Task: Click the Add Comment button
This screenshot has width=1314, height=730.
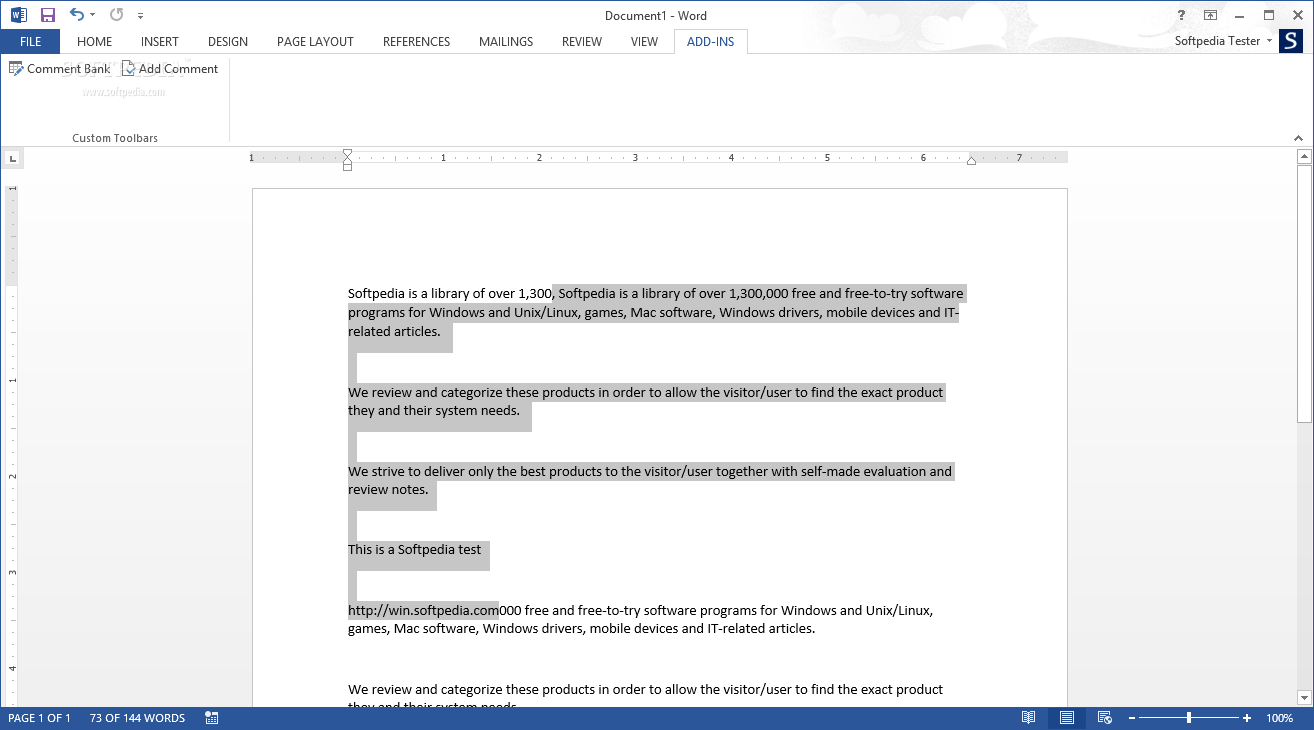Action: (170, 69)
